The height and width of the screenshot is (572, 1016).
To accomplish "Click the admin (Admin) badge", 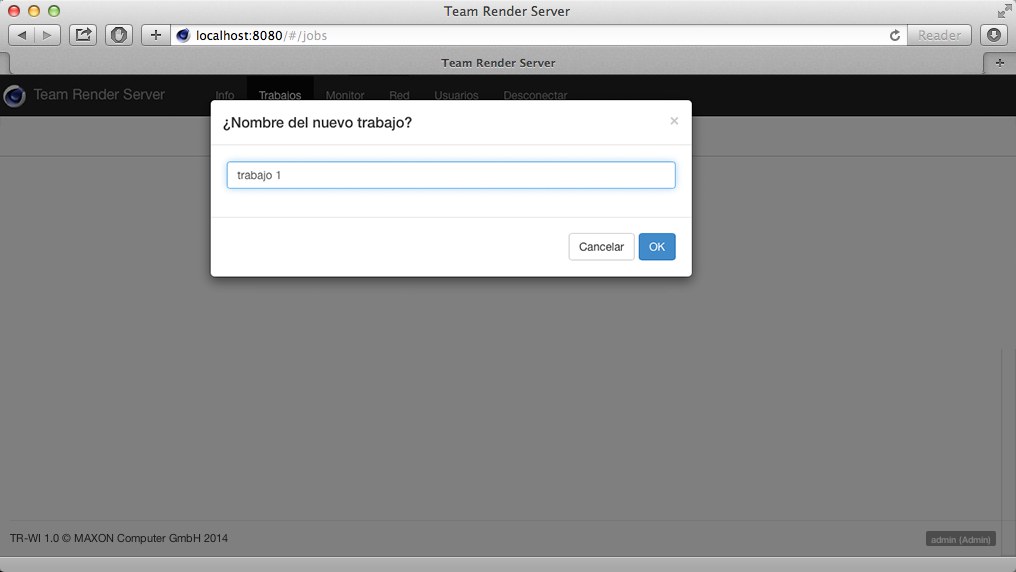I will pyautogui.click(x=960, y=539).
